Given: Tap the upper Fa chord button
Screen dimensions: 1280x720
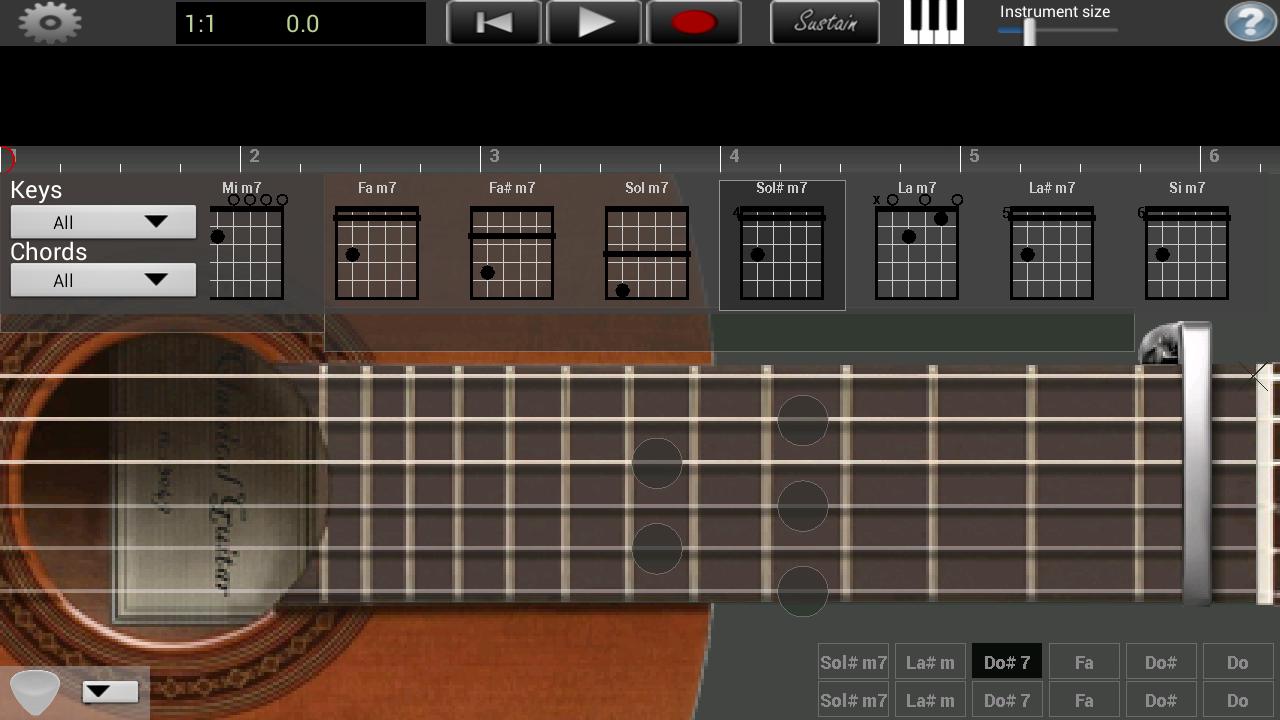Looking at the screenshot, I should [x=1084, y=662].
